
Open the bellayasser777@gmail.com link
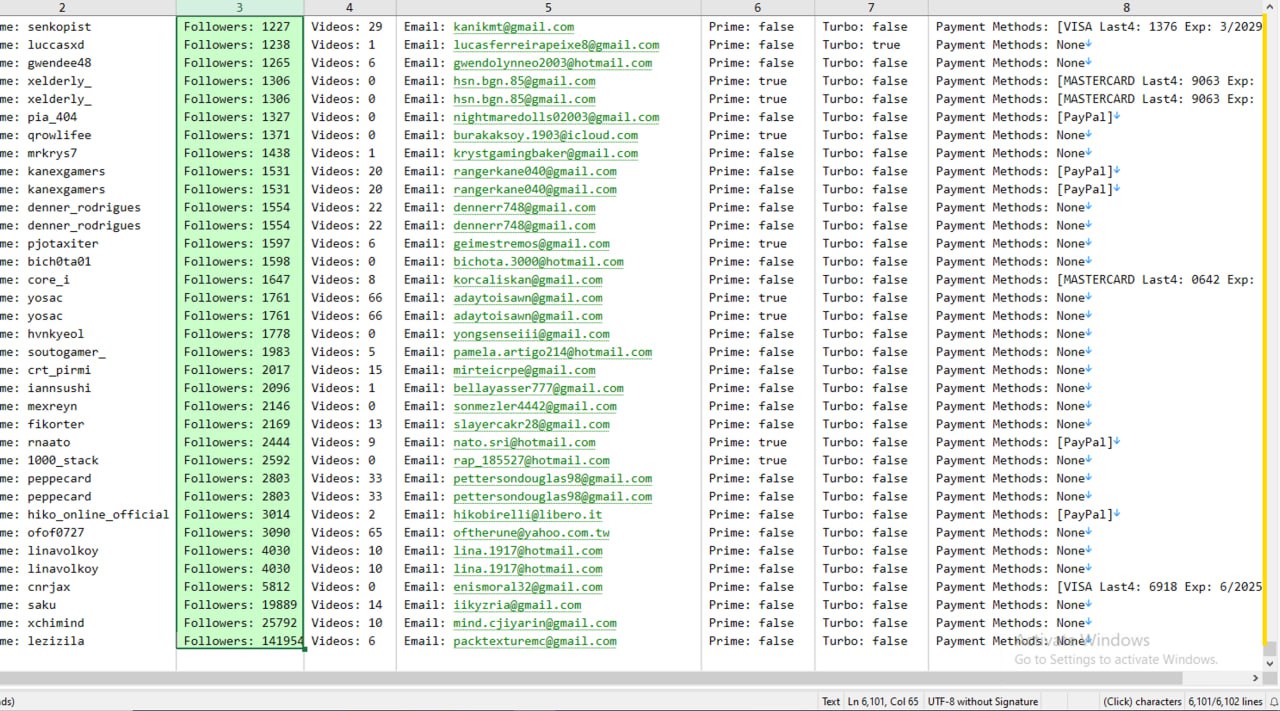tap(538, 388)
